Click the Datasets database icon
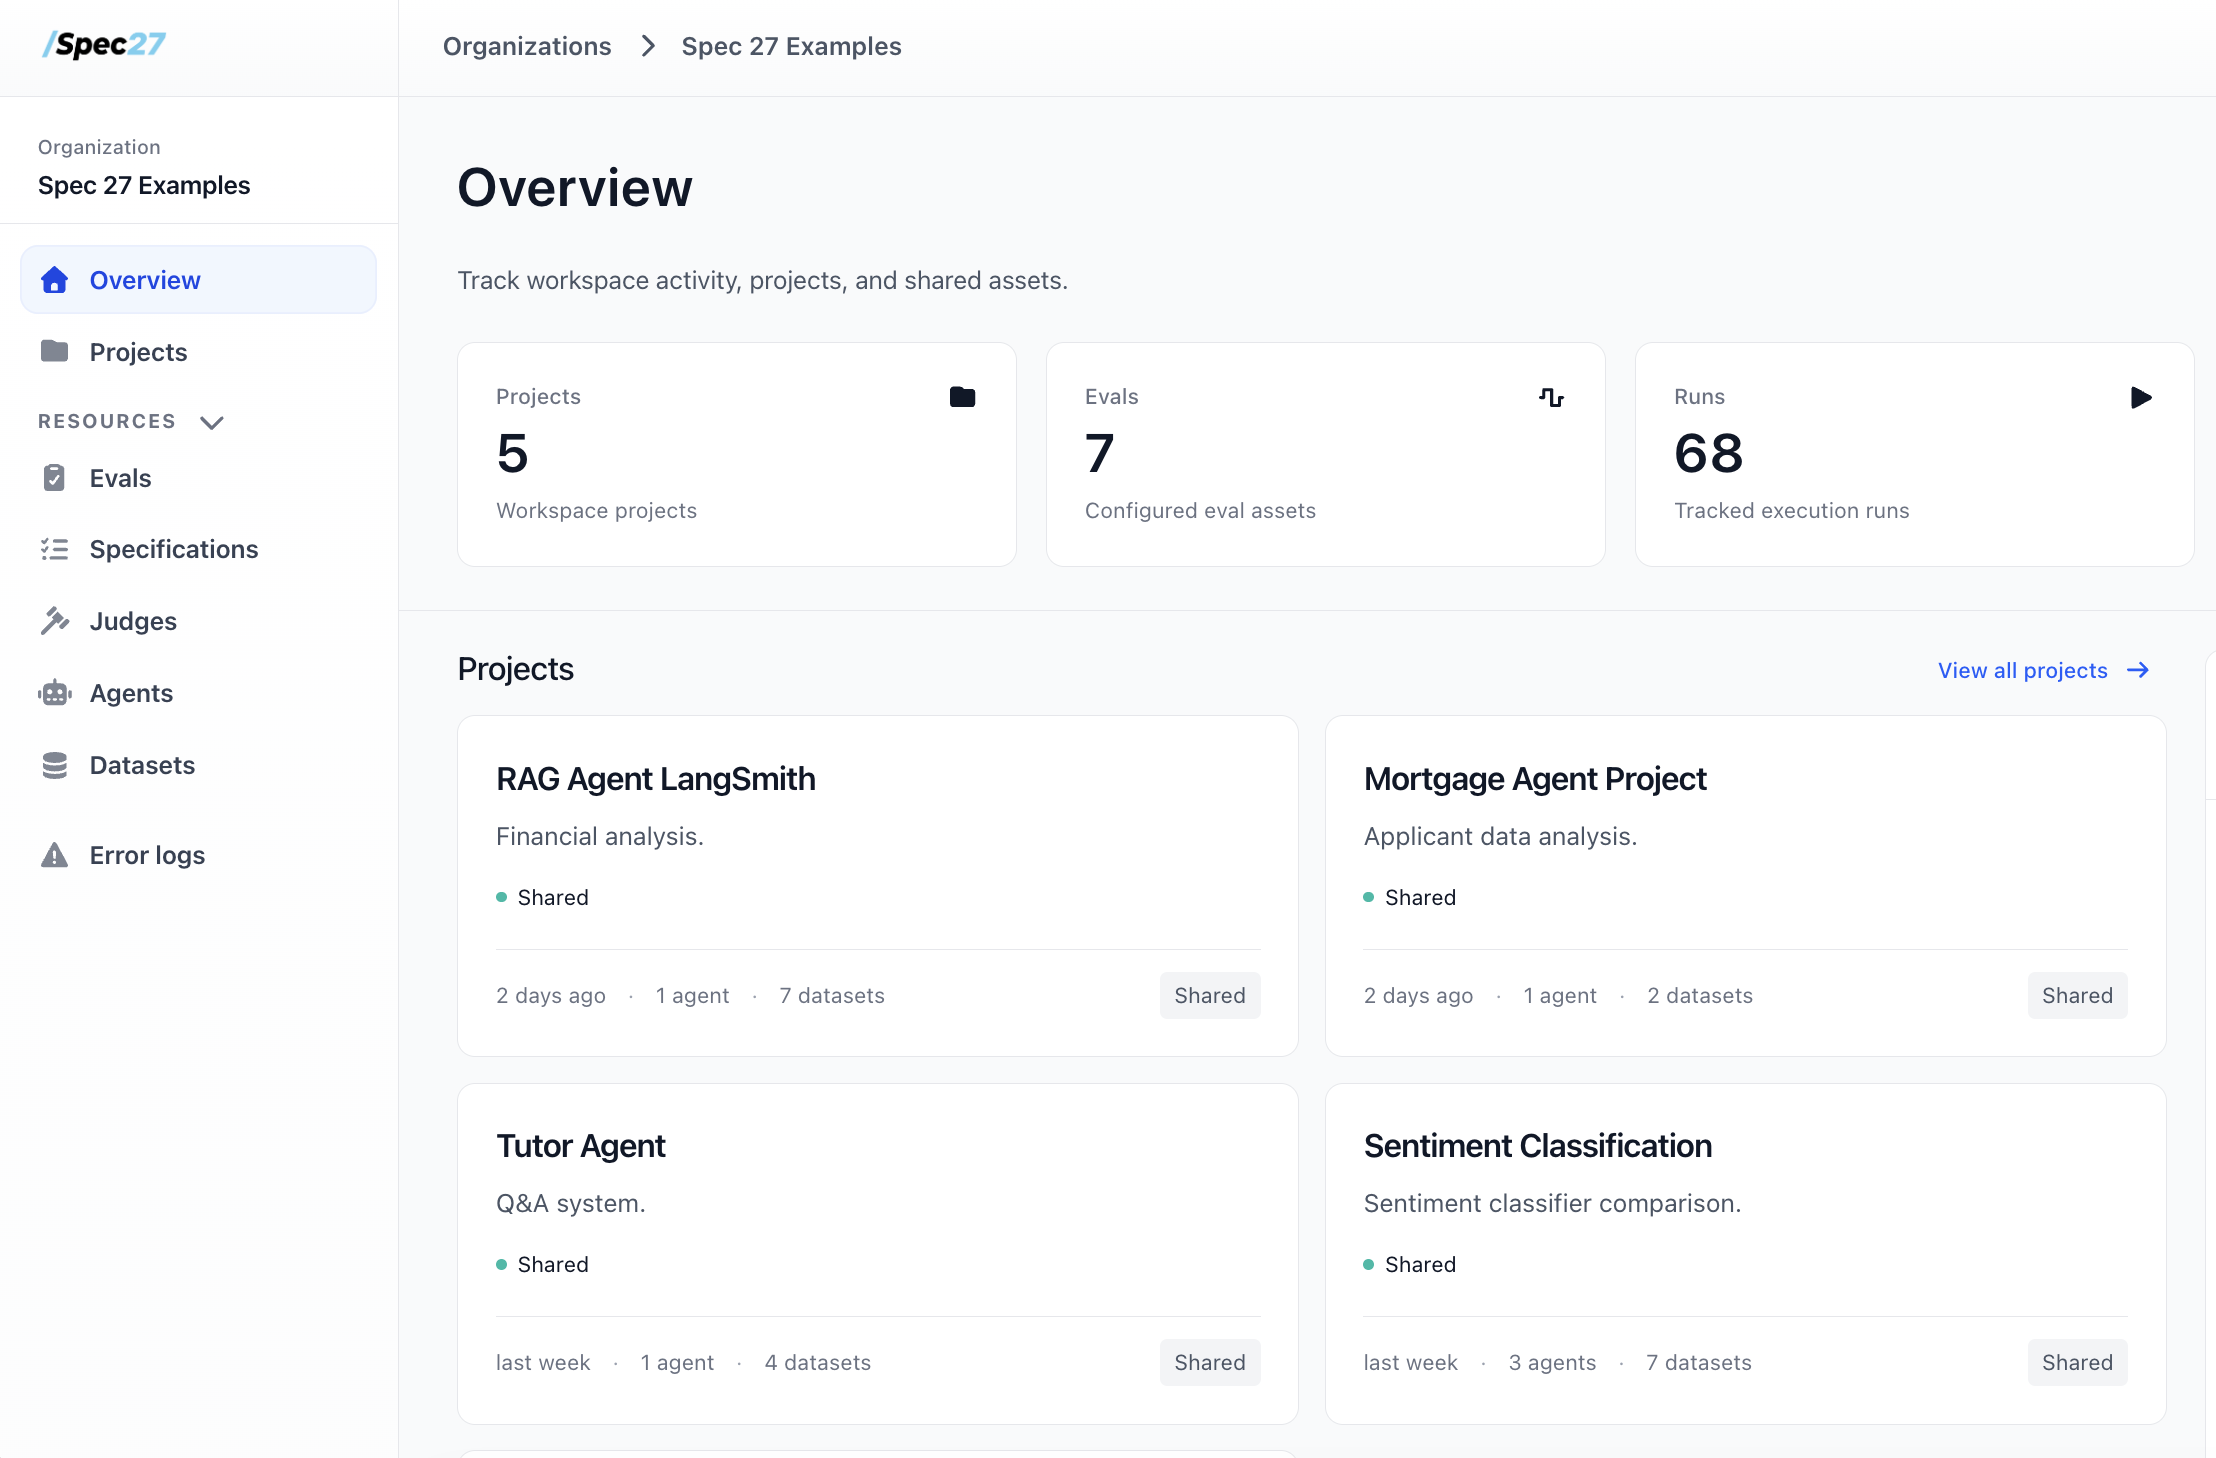2216x1458 pixels. (55, 765)
